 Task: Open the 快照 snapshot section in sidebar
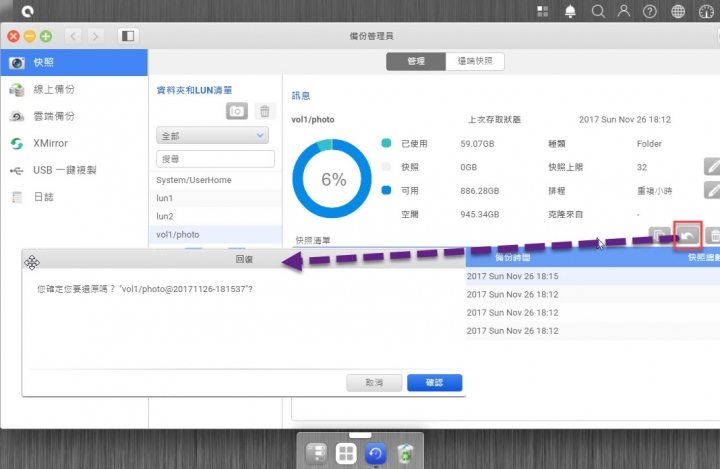(74, 62)
